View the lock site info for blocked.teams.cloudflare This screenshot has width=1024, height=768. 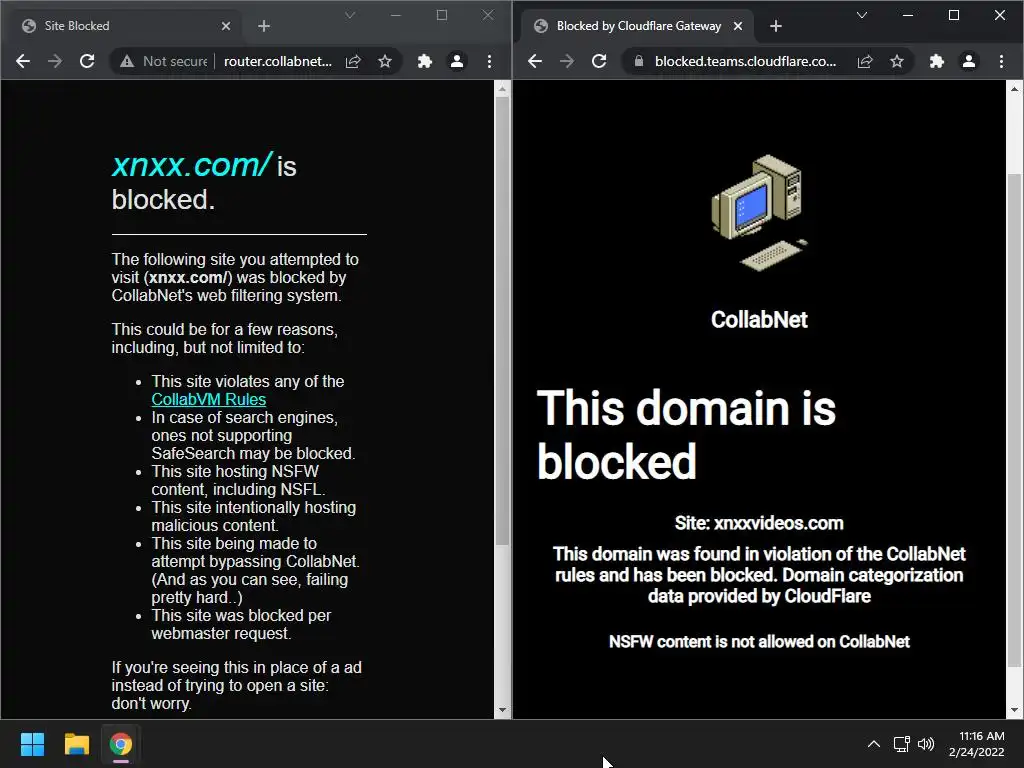(639, 61)
